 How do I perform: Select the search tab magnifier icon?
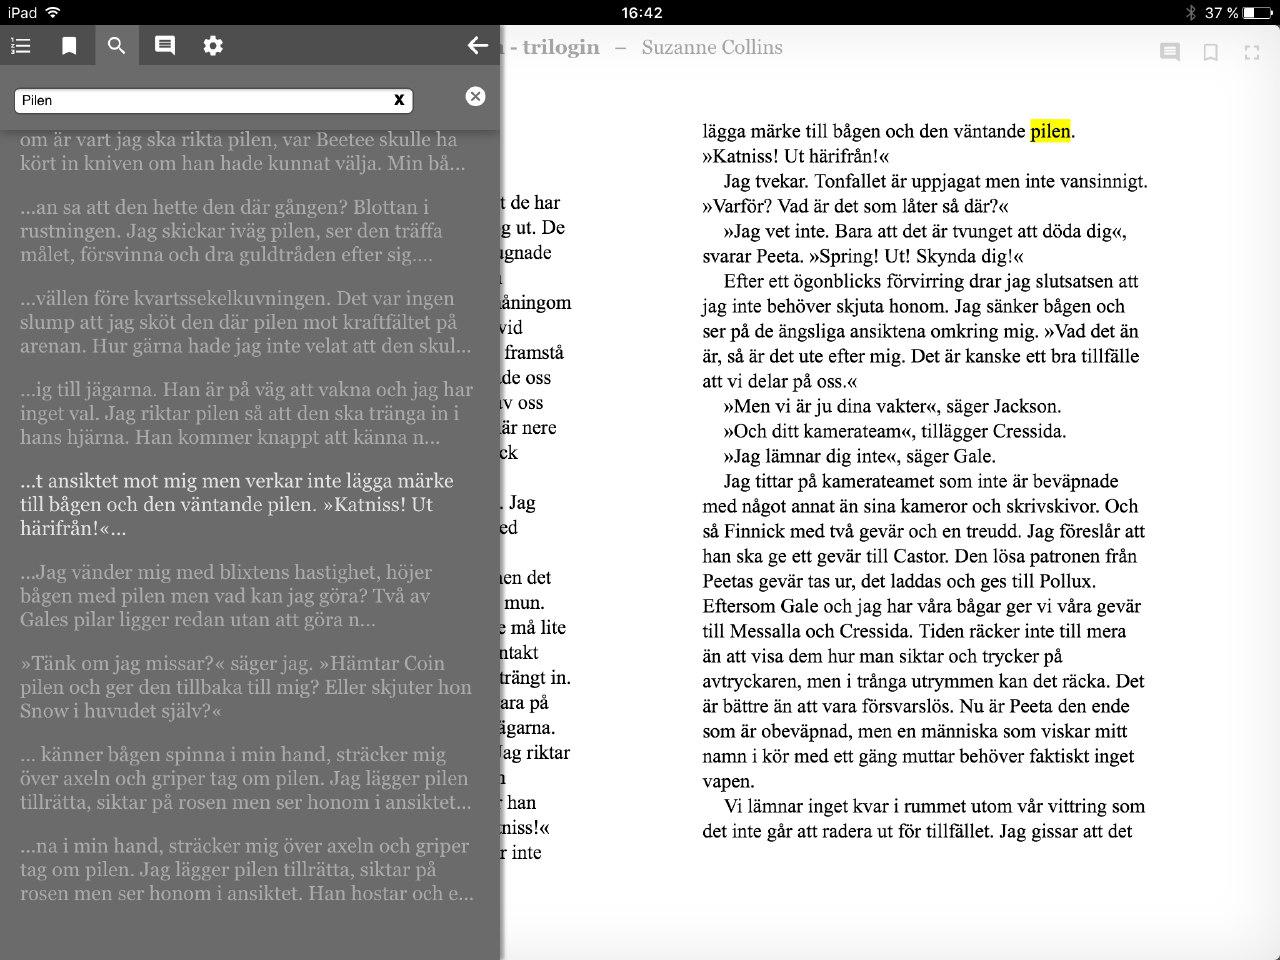[x=117, y=46]
